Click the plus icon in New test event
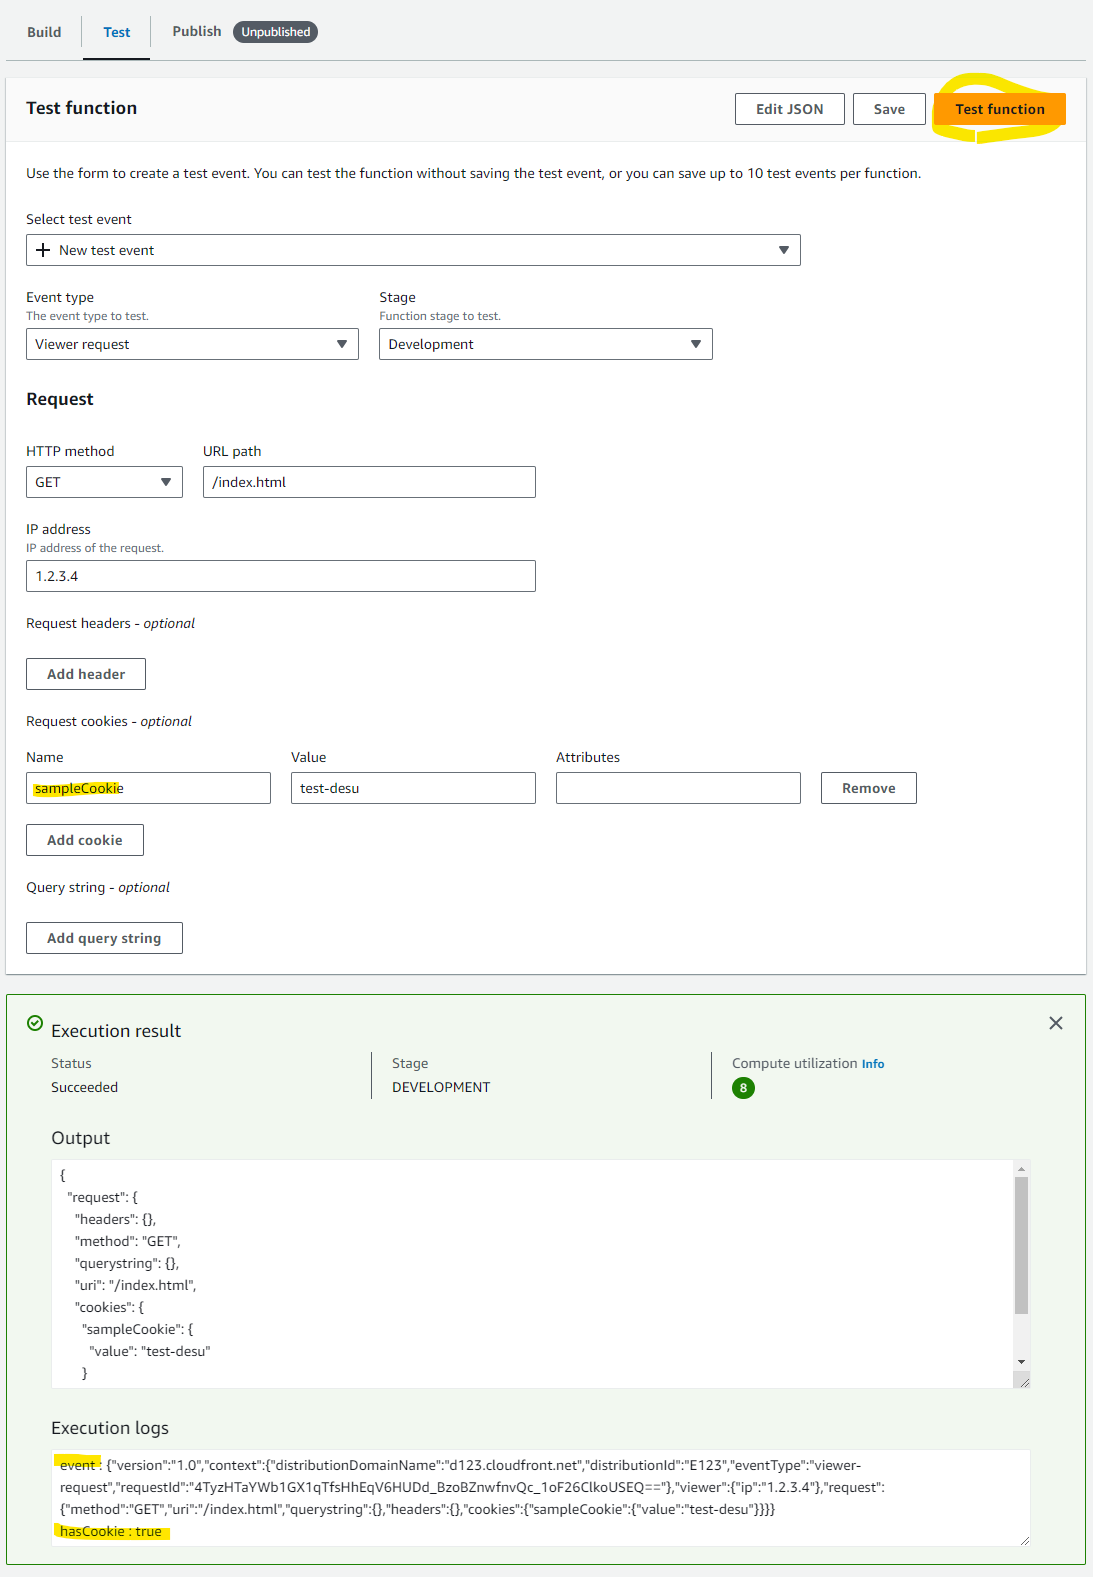The height and width of the screenshot is (1577, 1093). point(43,250)
